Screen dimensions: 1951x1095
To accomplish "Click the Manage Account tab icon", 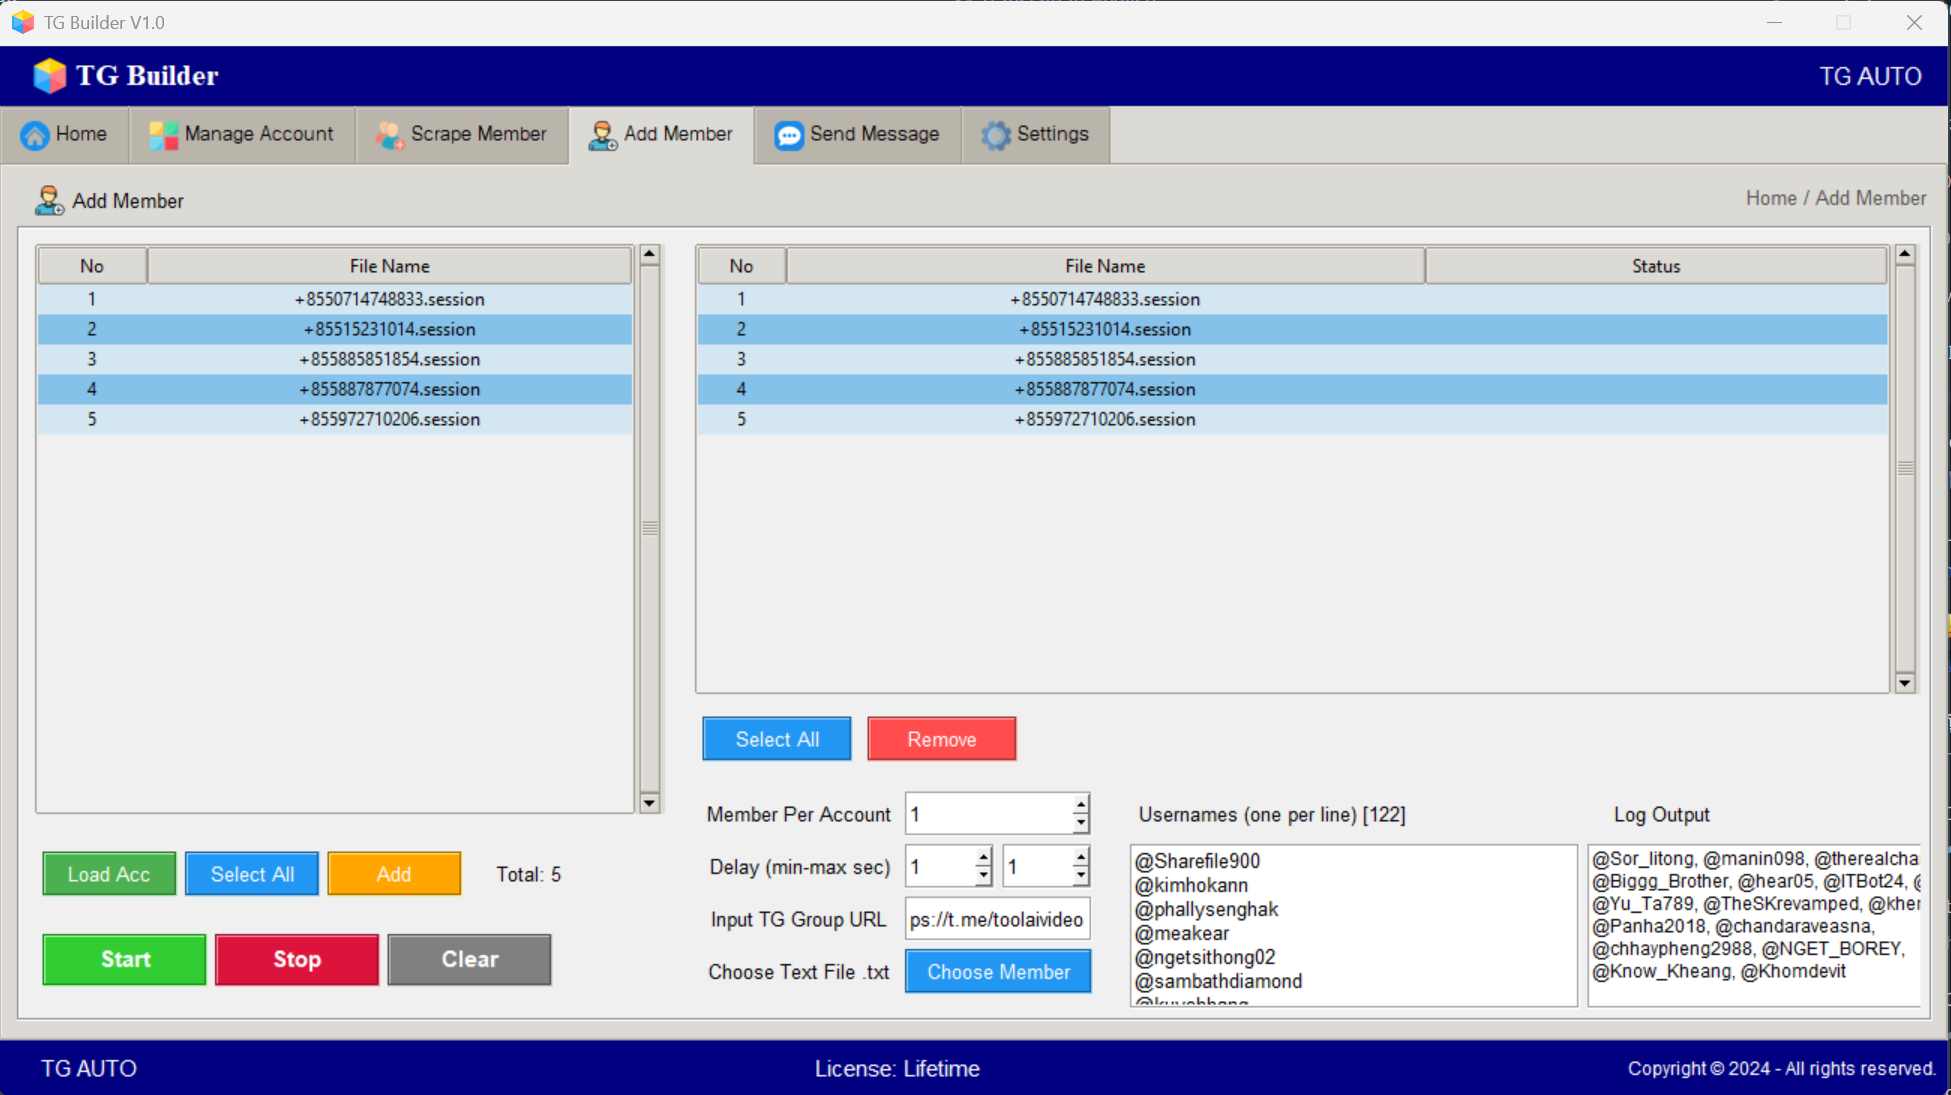I will pyautogui.click(x=163, y=135).
